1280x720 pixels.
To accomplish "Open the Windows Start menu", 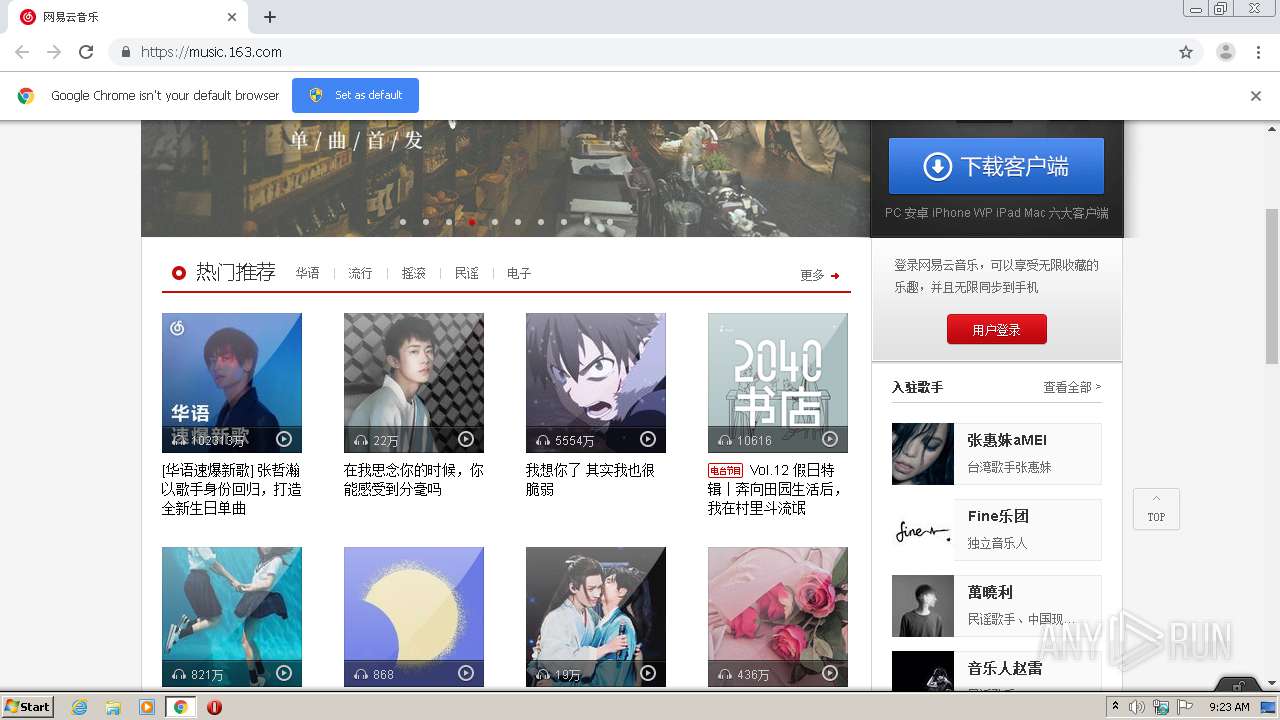I will click(x=28, y=707).
